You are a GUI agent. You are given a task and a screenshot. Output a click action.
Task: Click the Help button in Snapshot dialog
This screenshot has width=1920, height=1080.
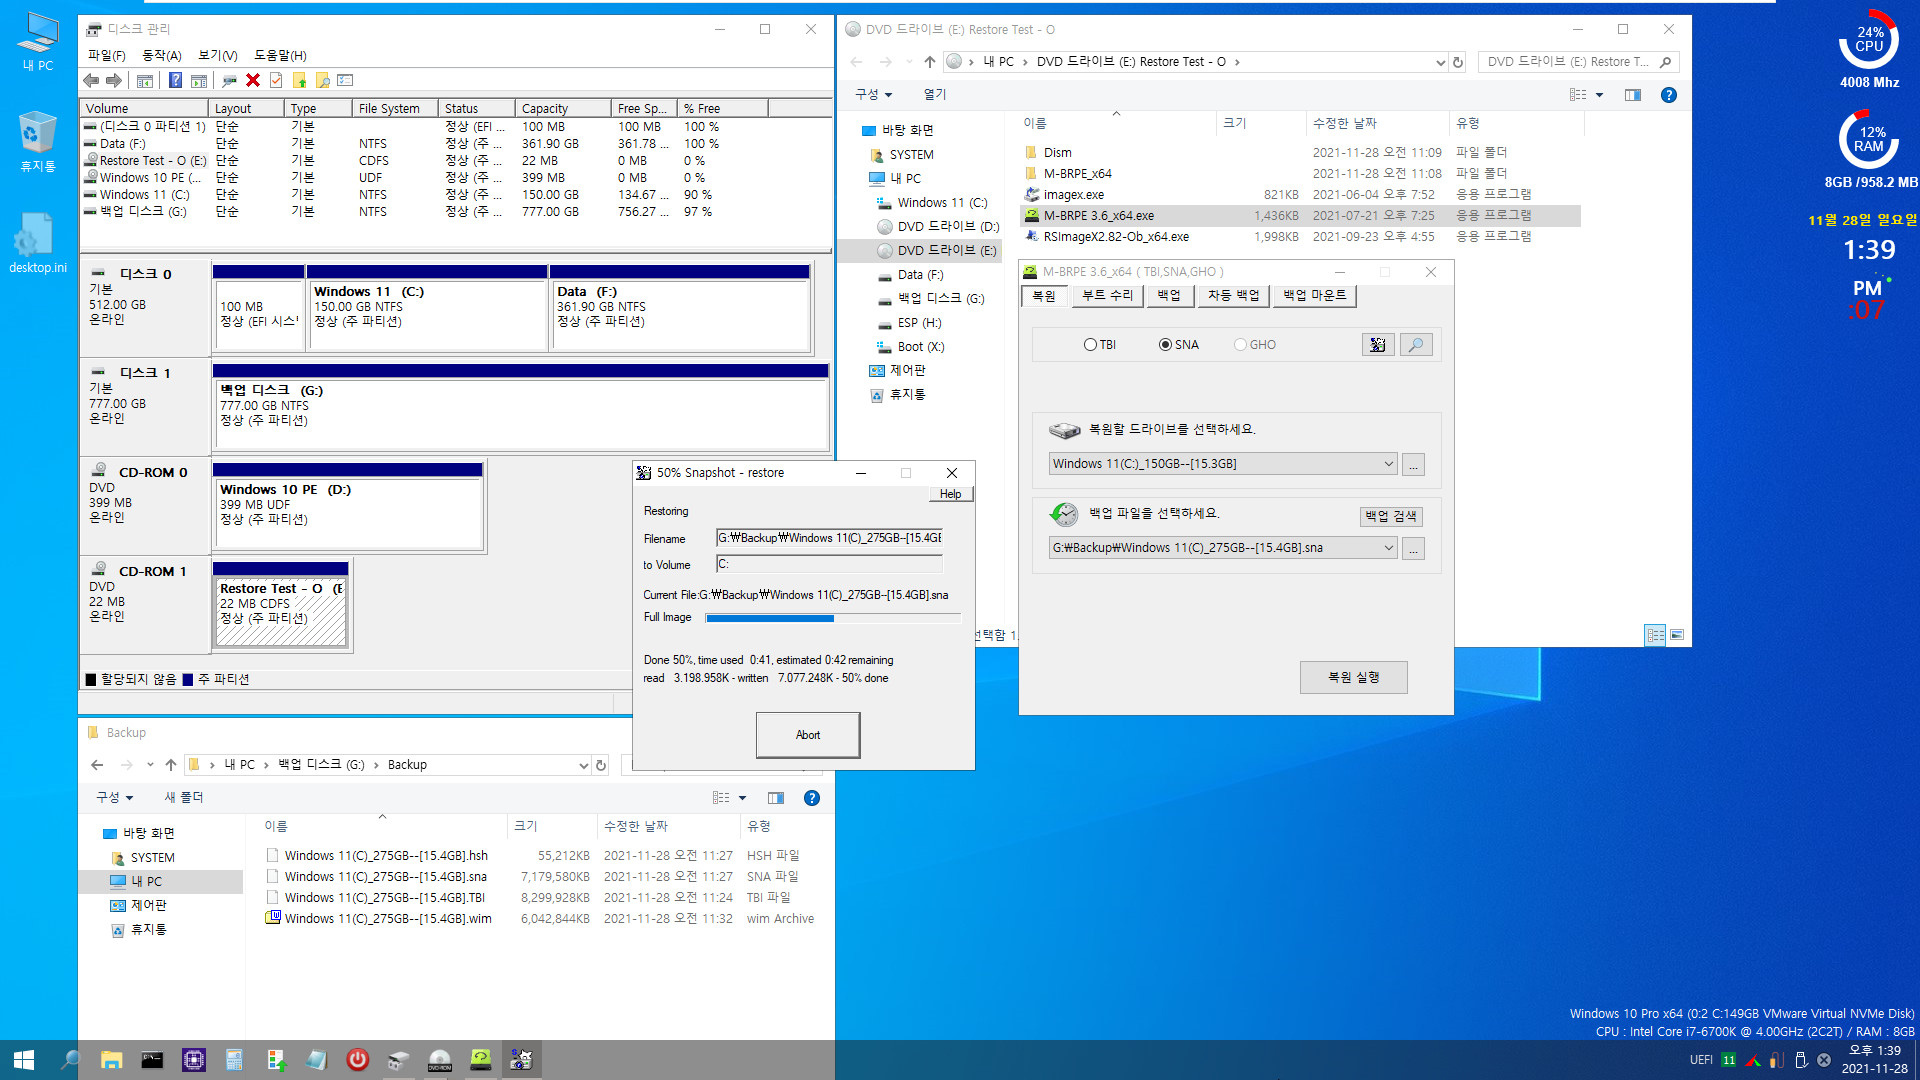coord(950,494)
